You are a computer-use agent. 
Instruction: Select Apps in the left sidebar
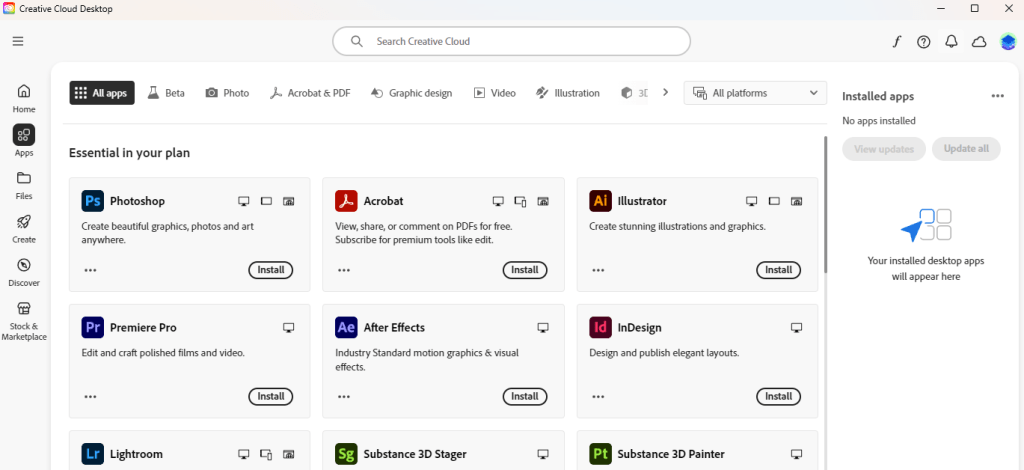(24, 141)
